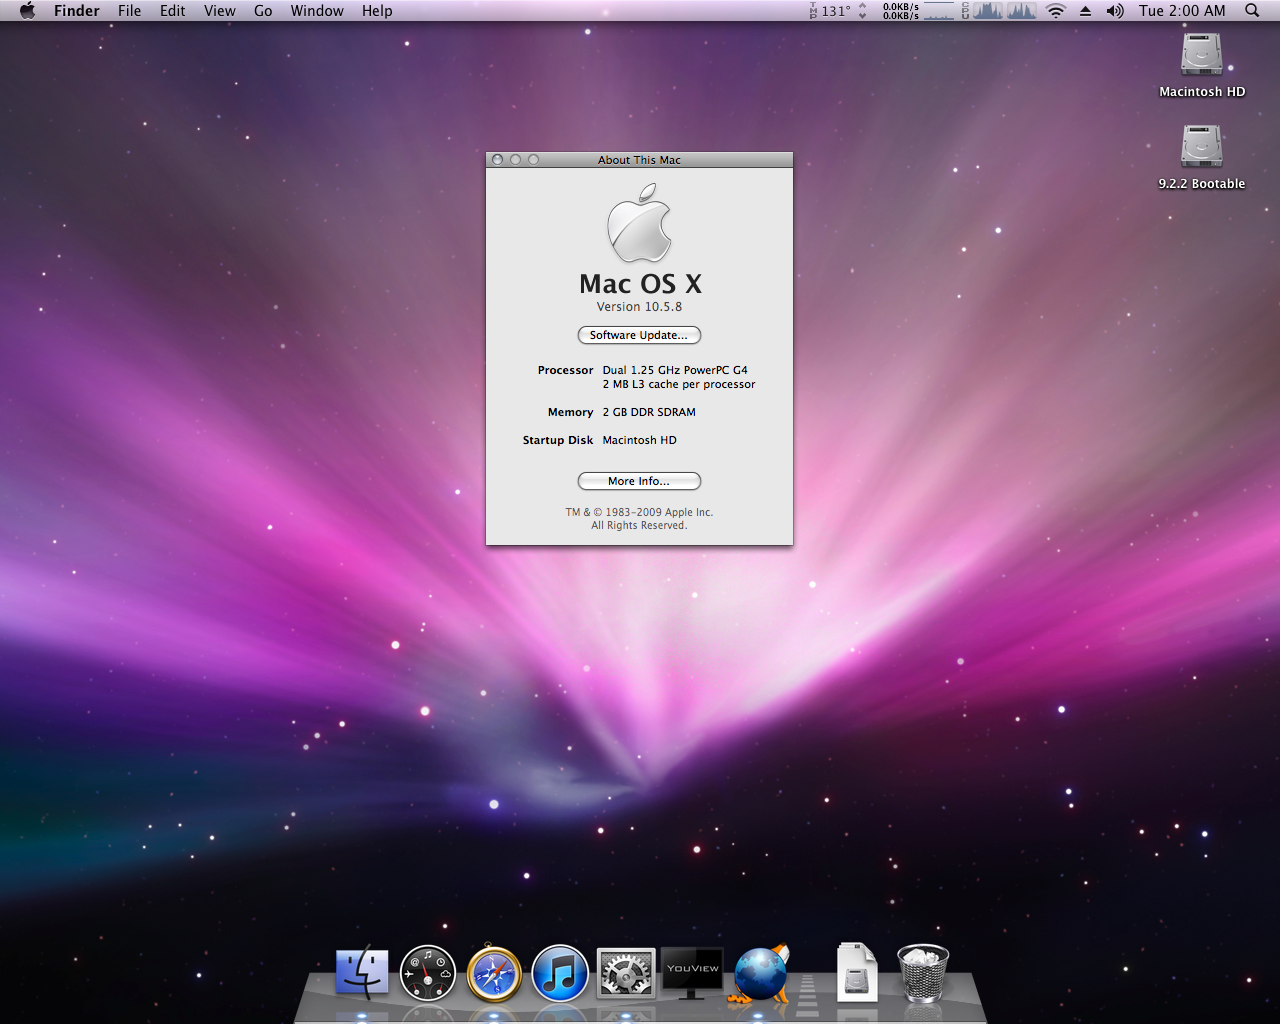Open Finder from the Dock
This screenshot has height=1024, width=1280.
click(362, 973)
